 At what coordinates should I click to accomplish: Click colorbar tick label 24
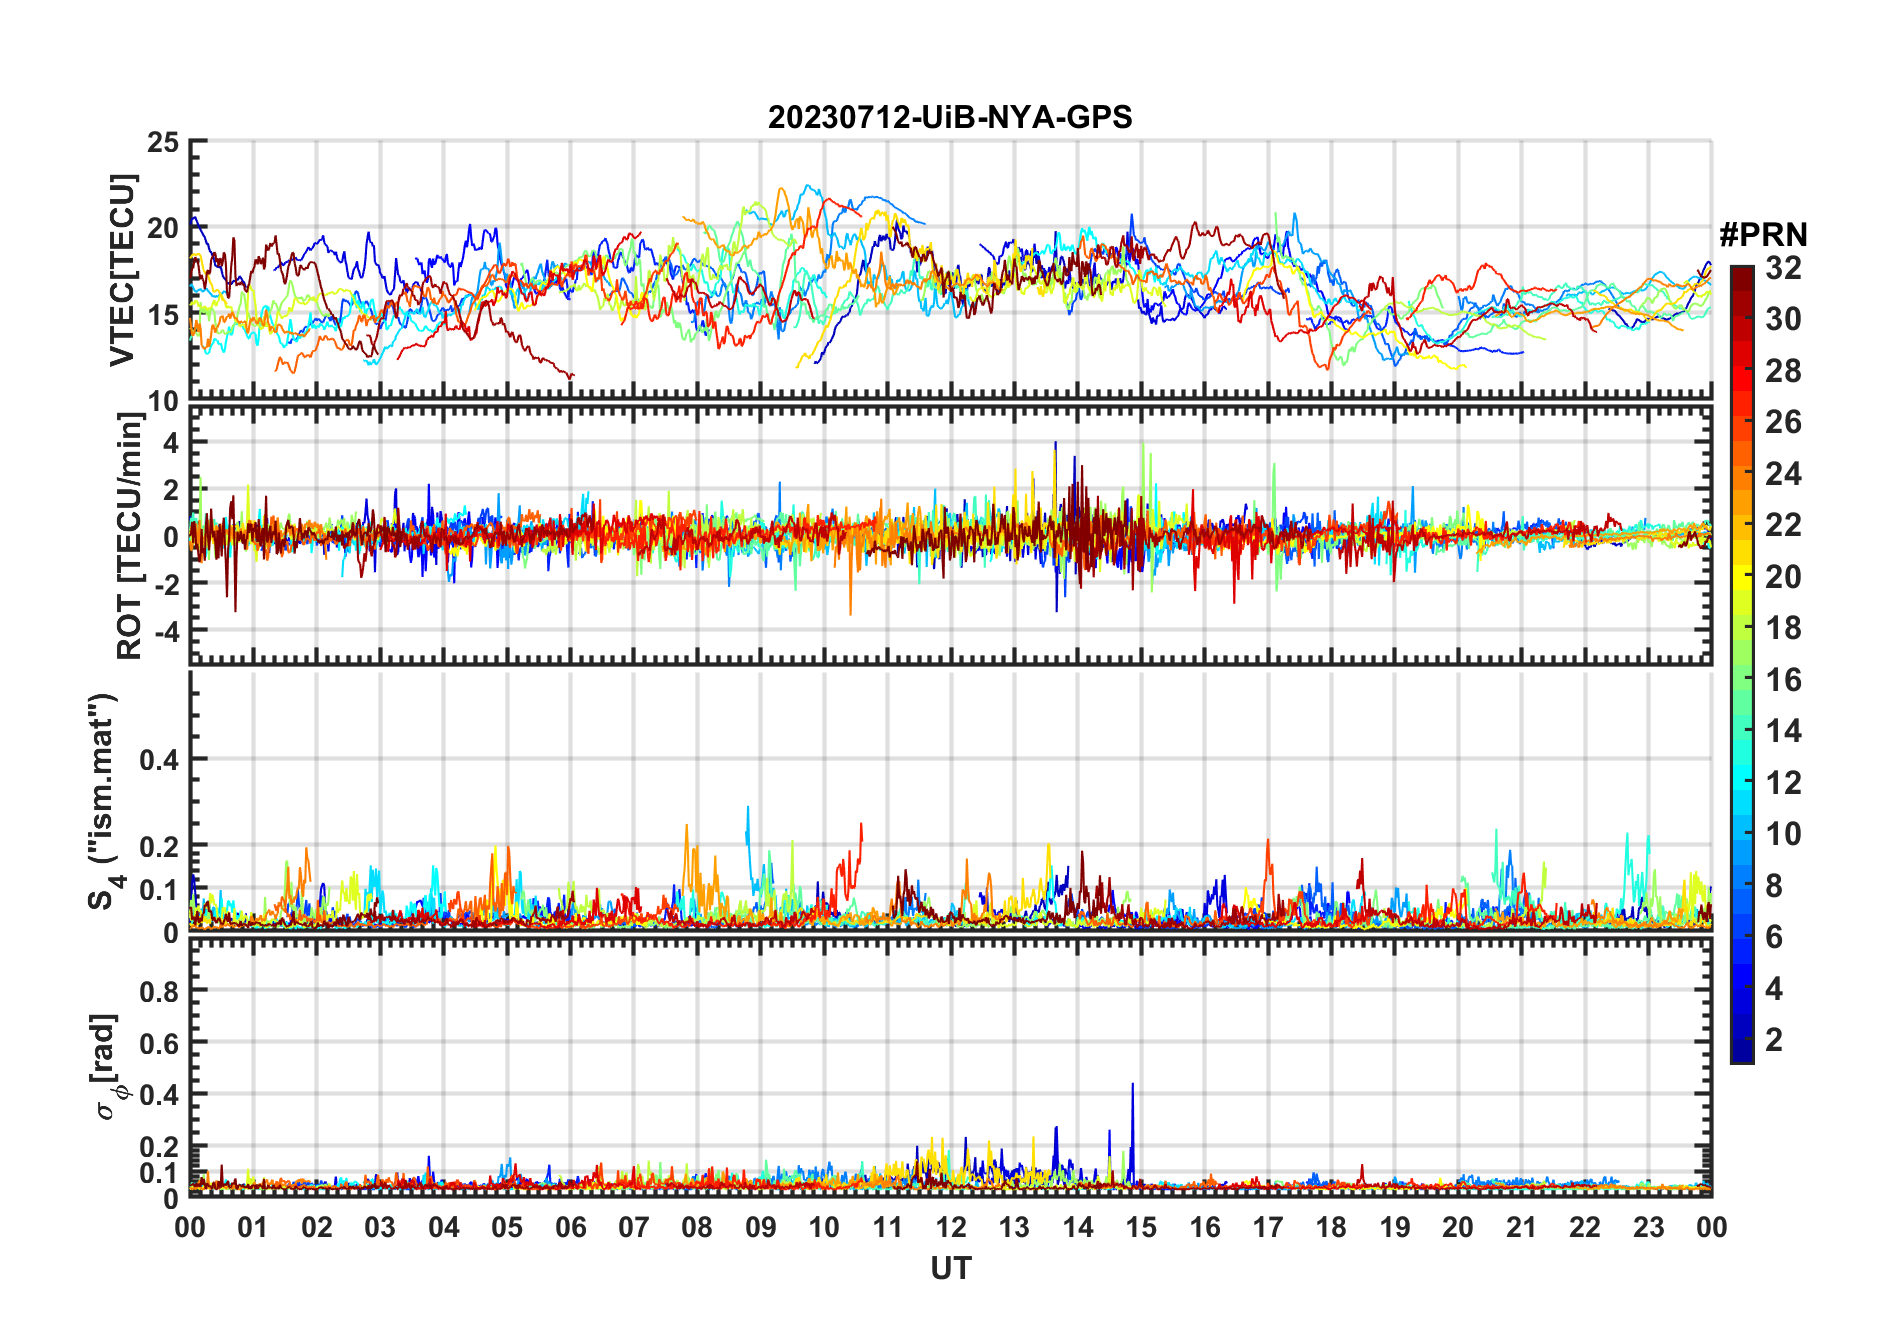pyautogui.click(x=1783, y=474)
